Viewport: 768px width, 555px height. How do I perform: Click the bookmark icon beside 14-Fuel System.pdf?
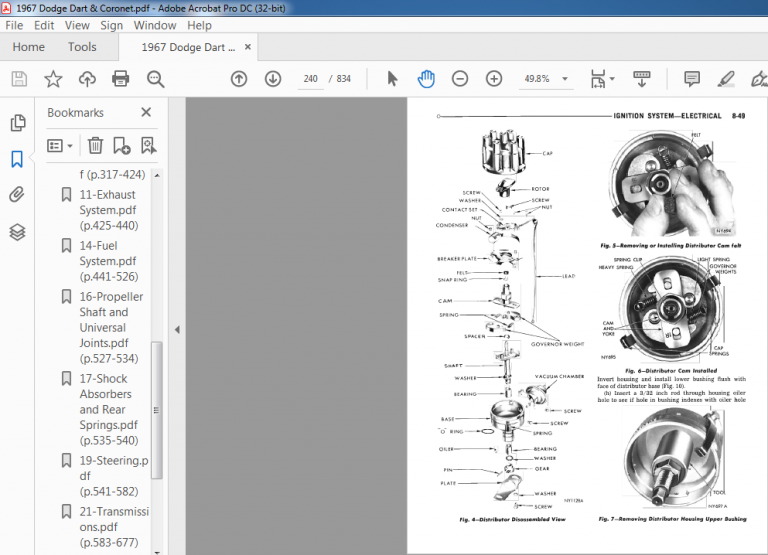66,246
